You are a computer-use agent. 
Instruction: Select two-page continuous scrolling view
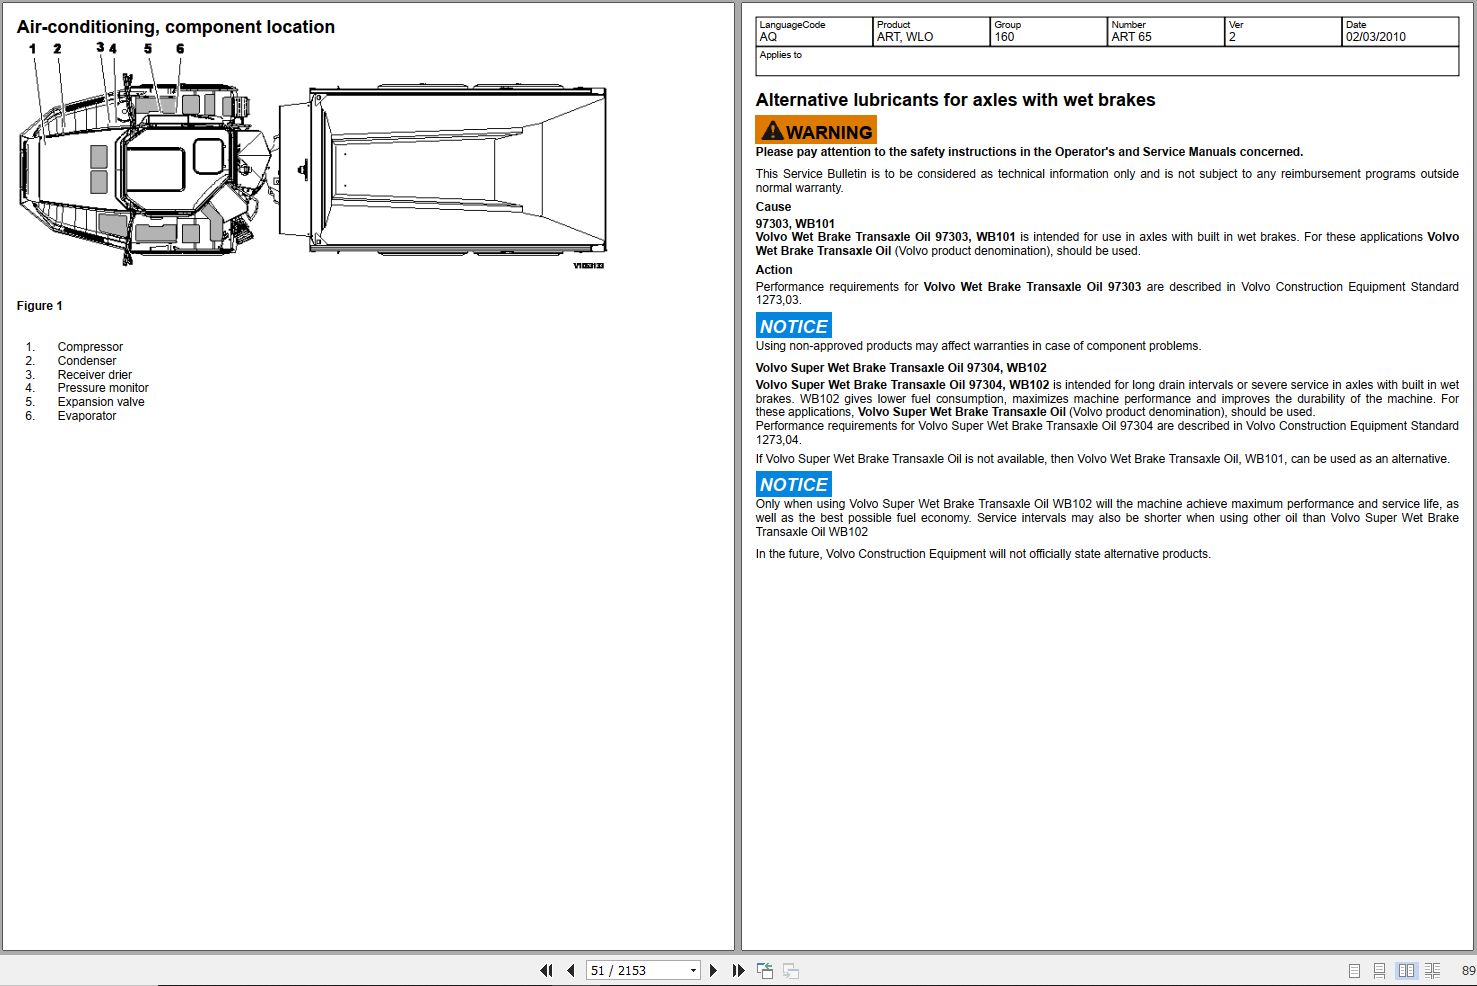coord(1433,970)
